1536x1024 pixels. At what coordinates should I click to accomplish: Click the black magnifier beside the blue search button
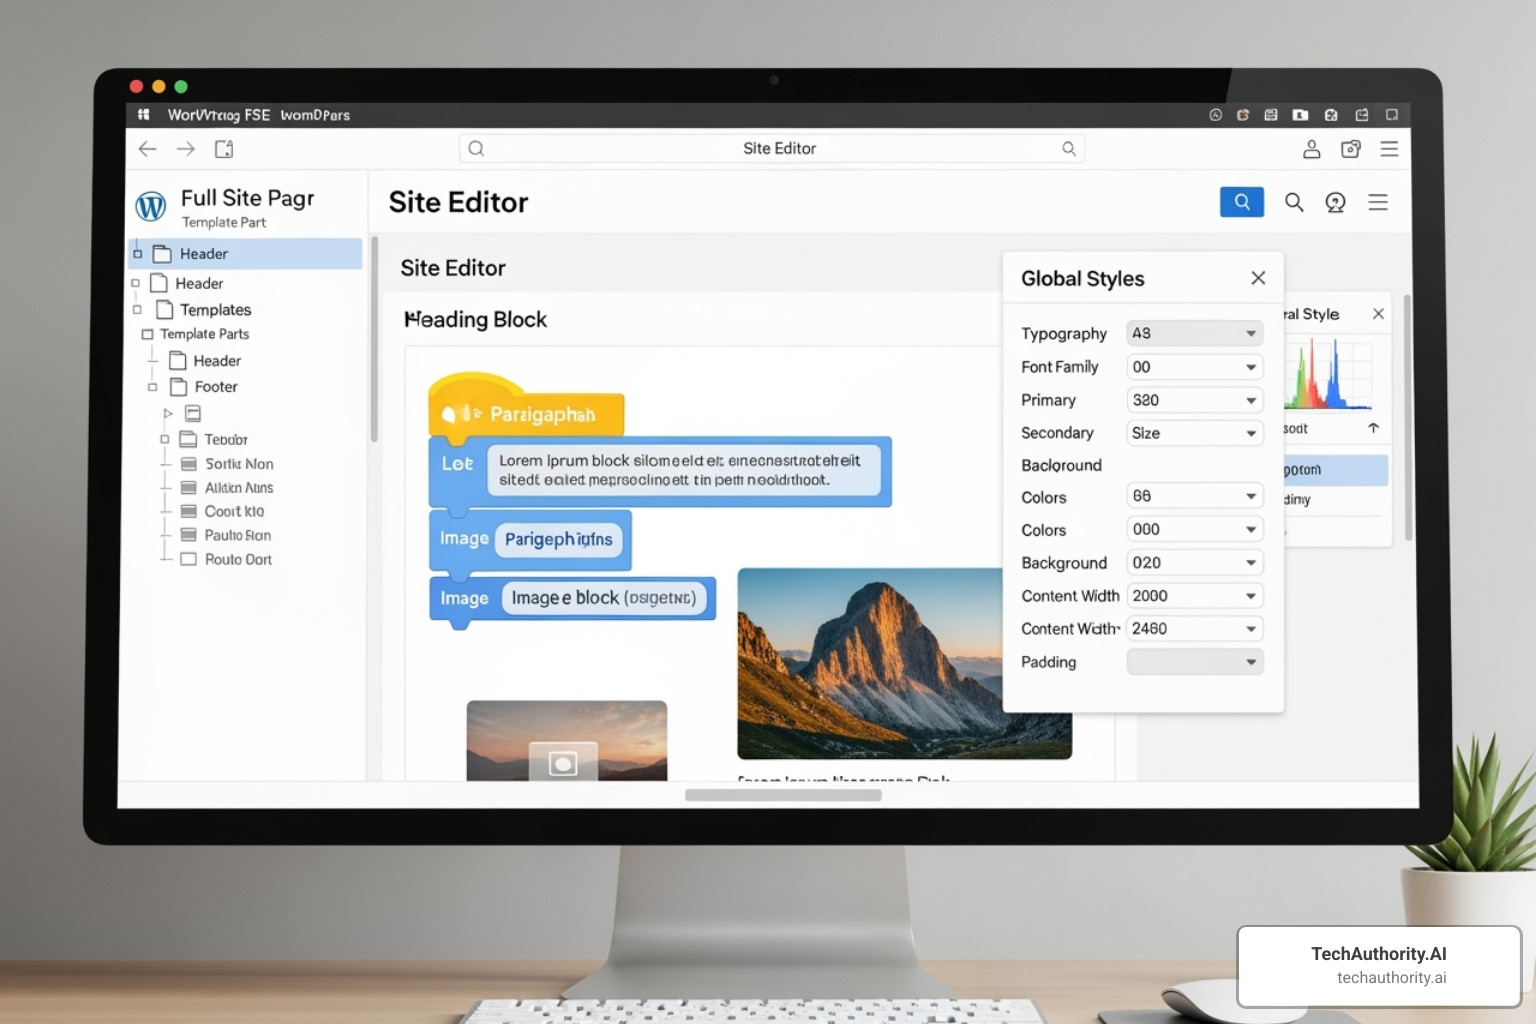pyautogui.click(x=1294, y=202)
